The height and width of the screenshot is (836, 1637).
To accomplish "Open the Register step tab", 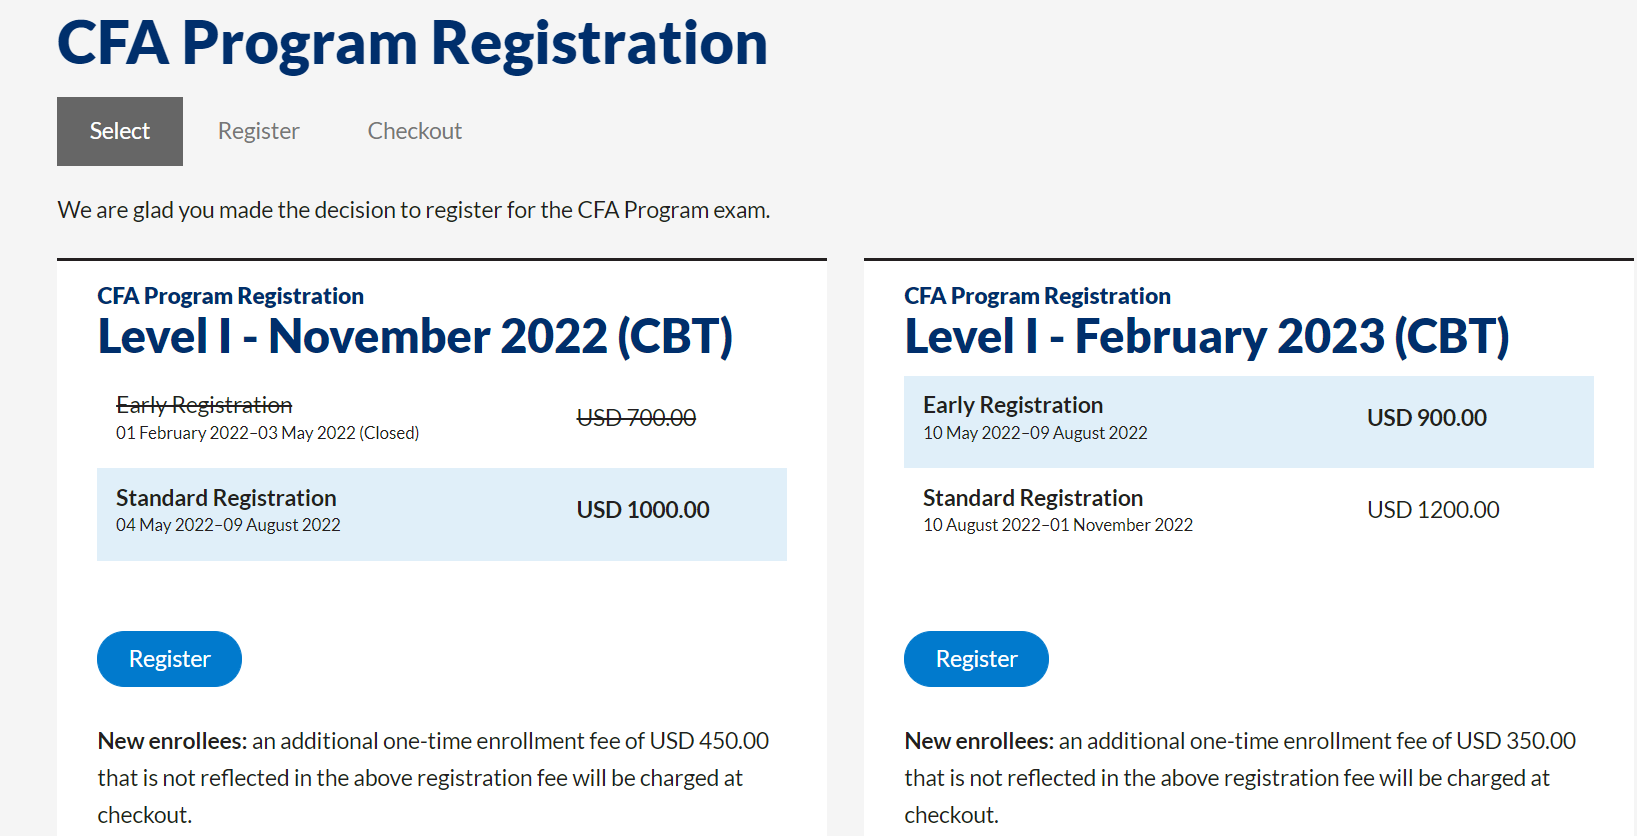I will point(258,131).
